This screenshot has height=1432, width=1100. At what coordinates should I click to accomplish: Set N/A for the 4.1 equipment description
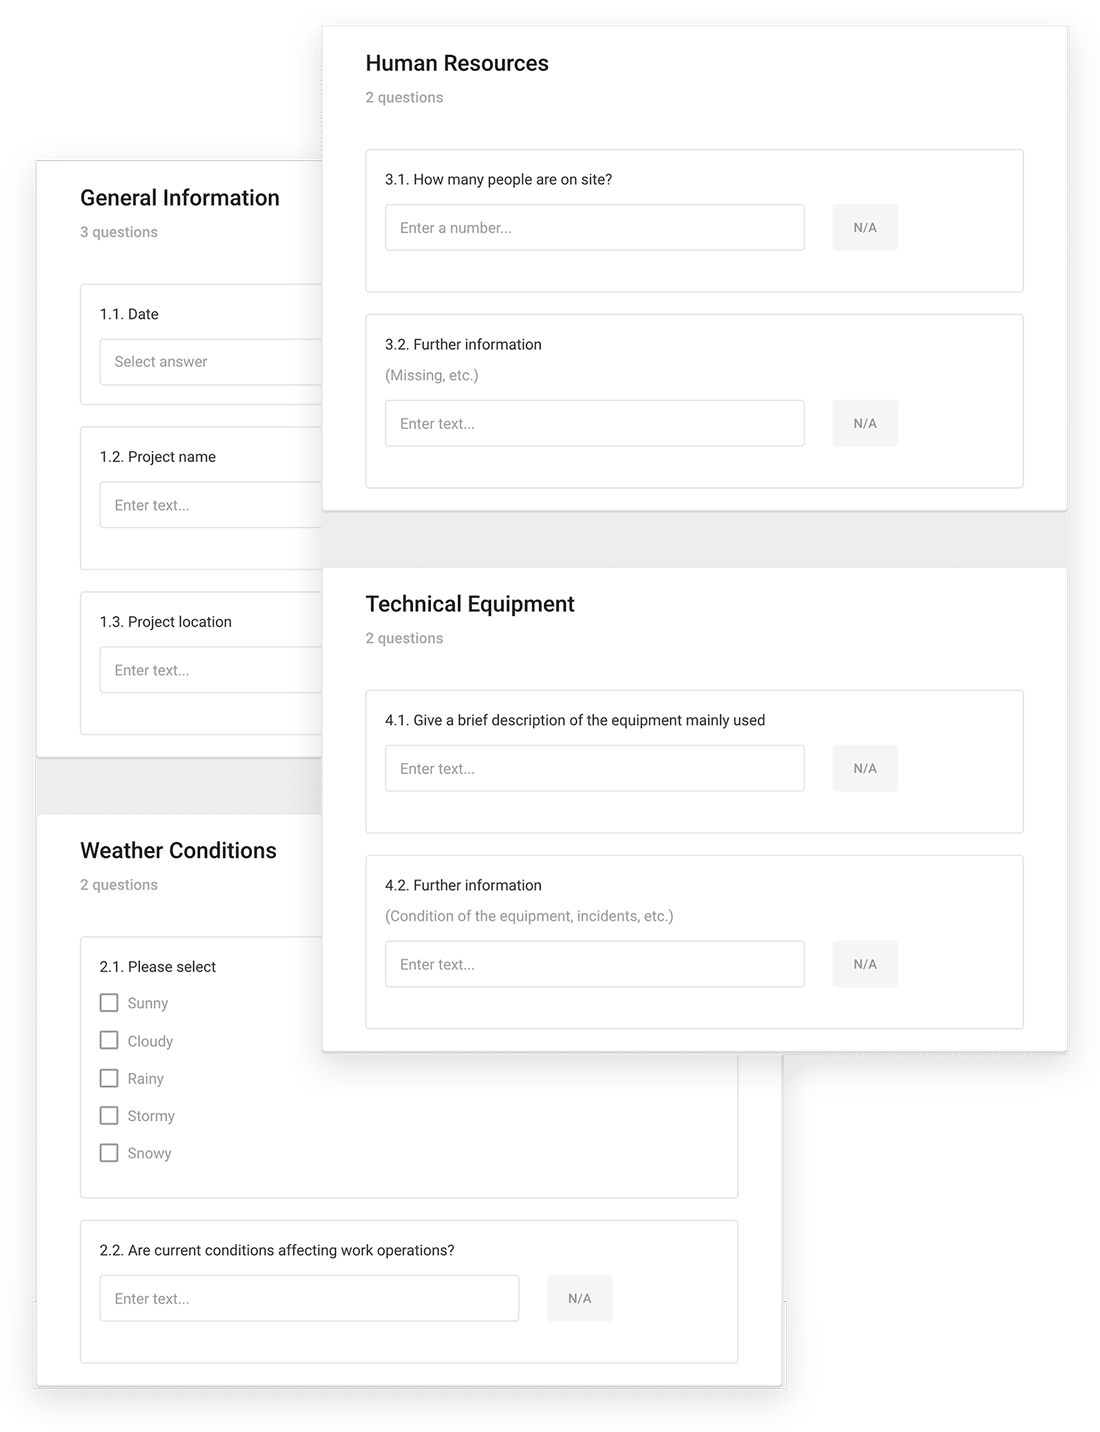pyautogui.click(x=865, y=769)
